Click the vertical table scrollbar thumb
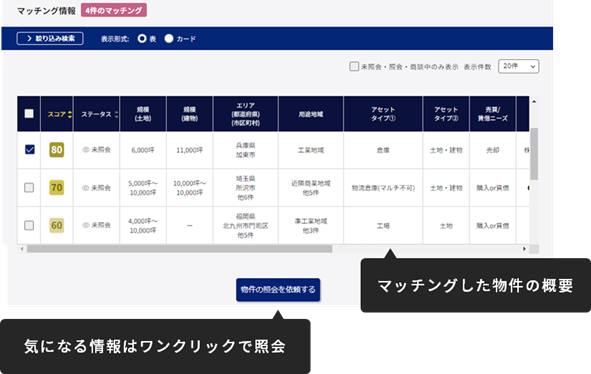Screen dimensions: 591x374 [x=534, y=154]
